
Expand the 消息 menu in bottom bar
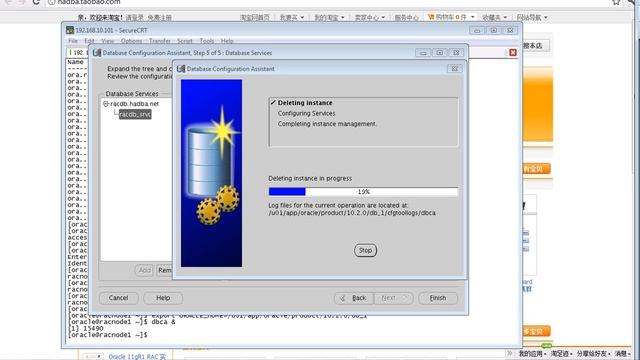click(x=622, y=353)
